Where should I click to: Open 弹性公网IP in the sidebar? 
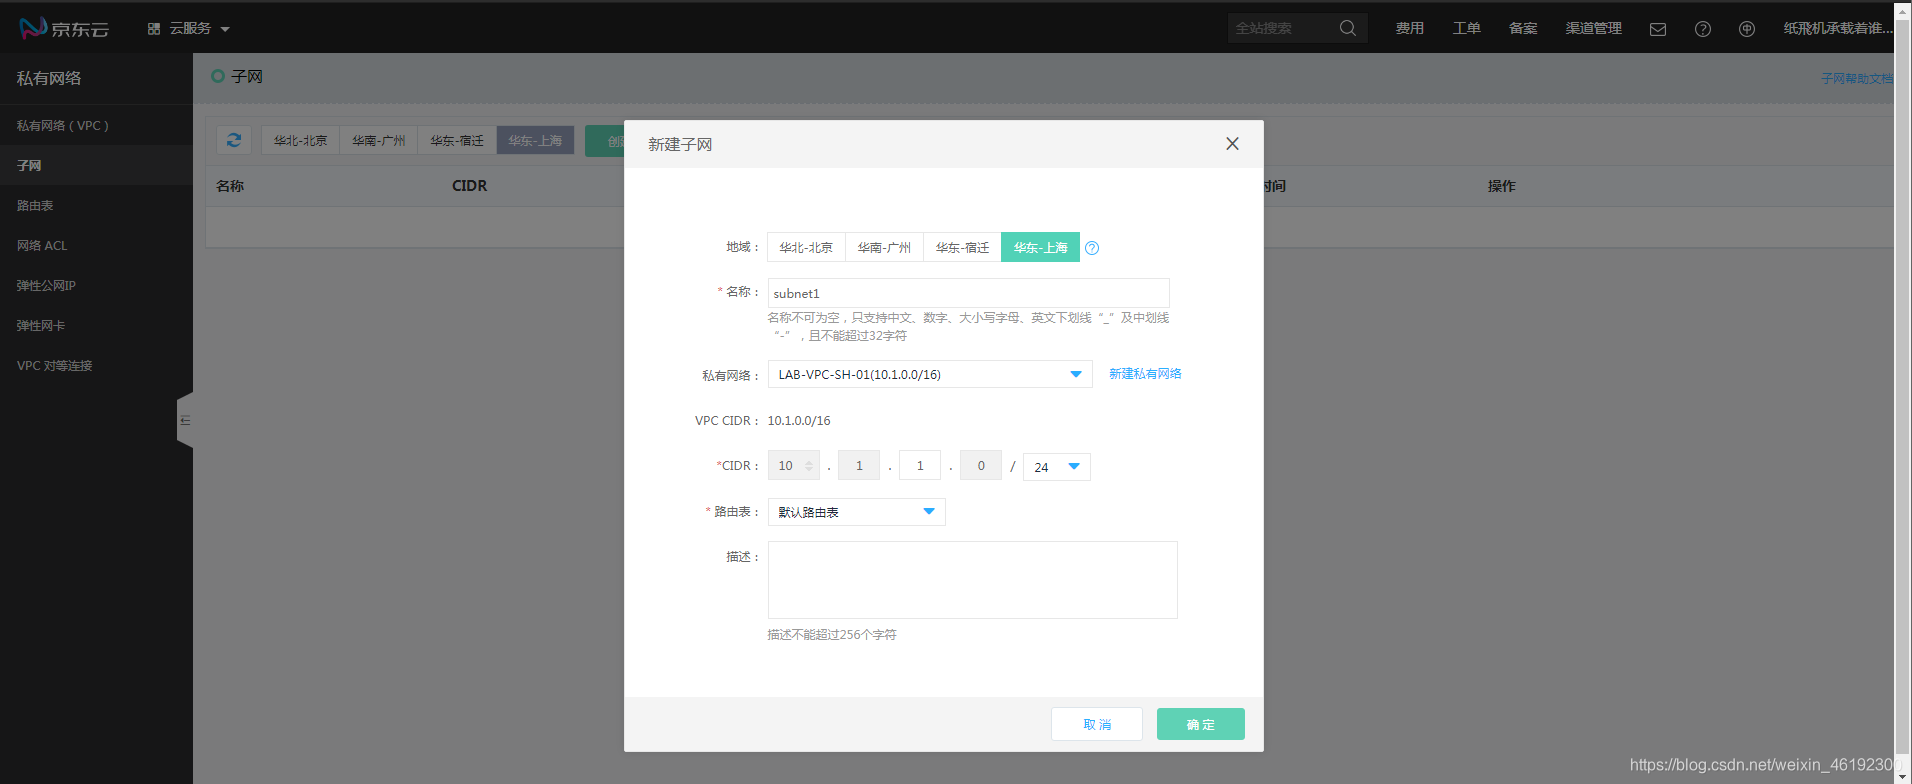pyautogui.click(x=96, y=285)
